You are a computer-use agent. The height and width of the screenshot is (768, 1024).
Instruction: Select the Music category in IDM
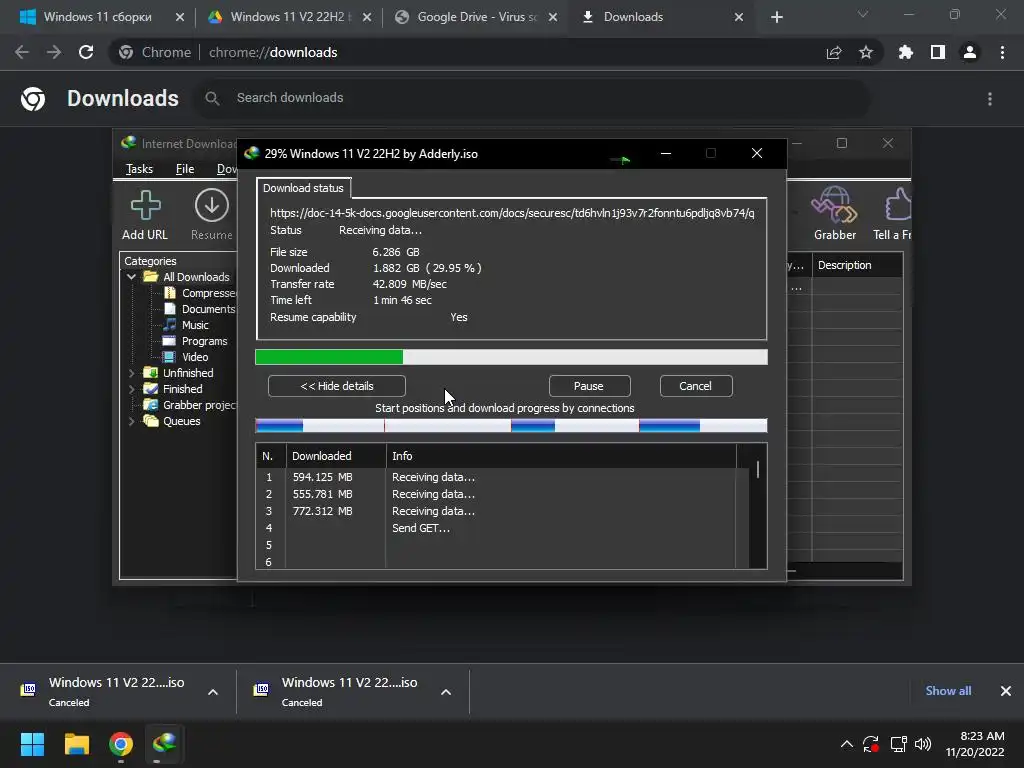(195, 325)
